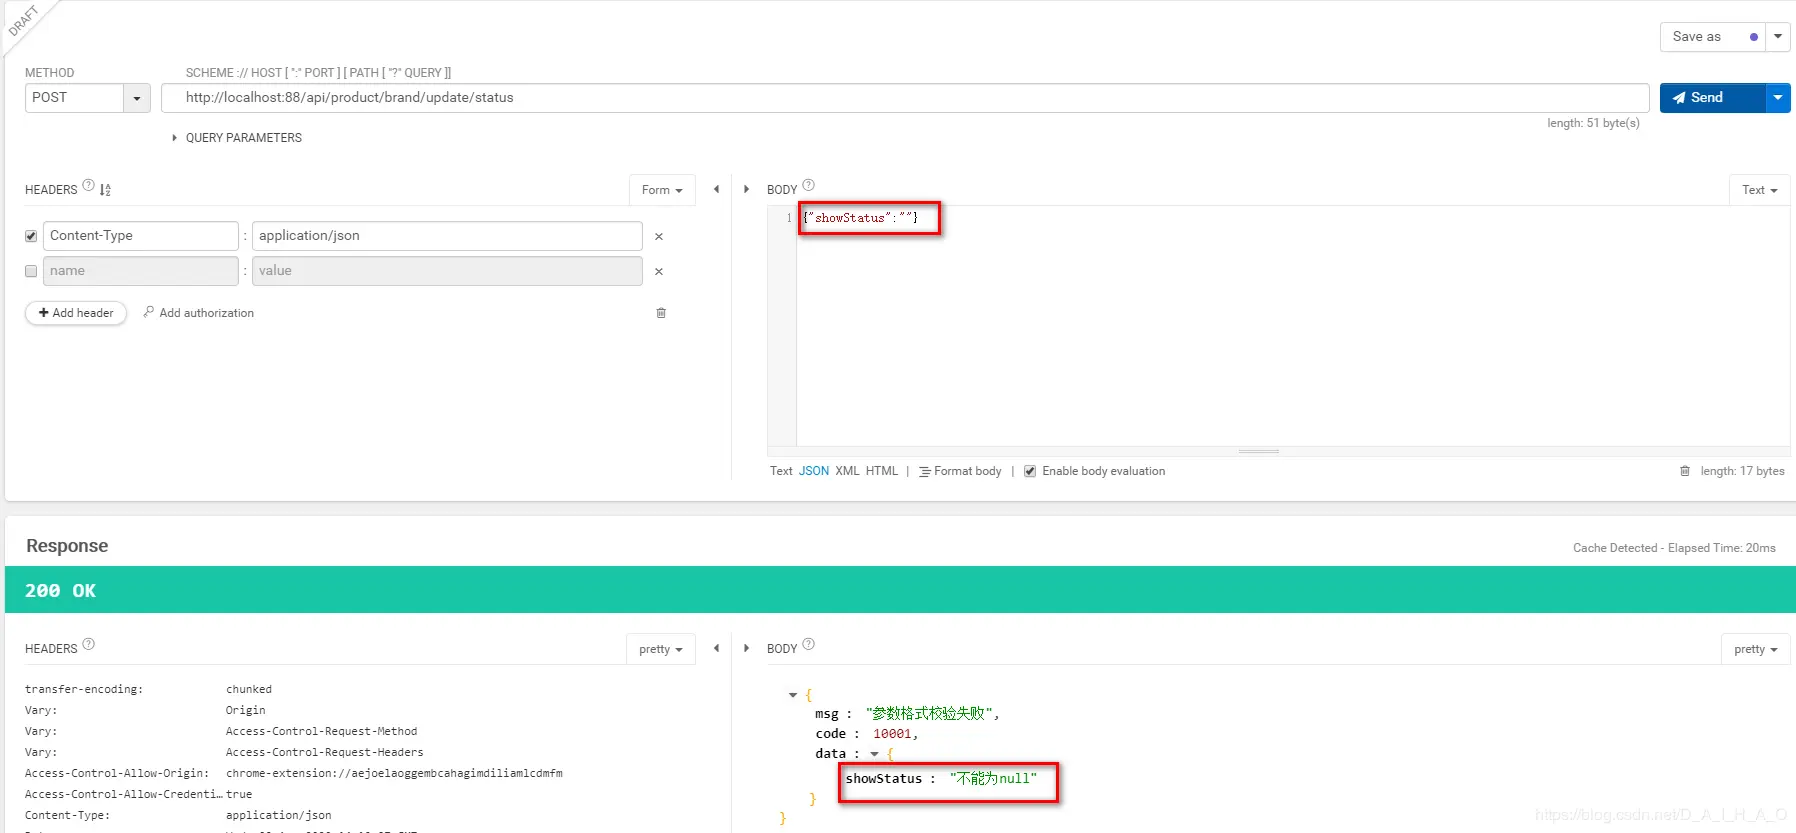Expand the QUERY PARAMETERS section
The image size is (1796, 833).
click(237, 138)
